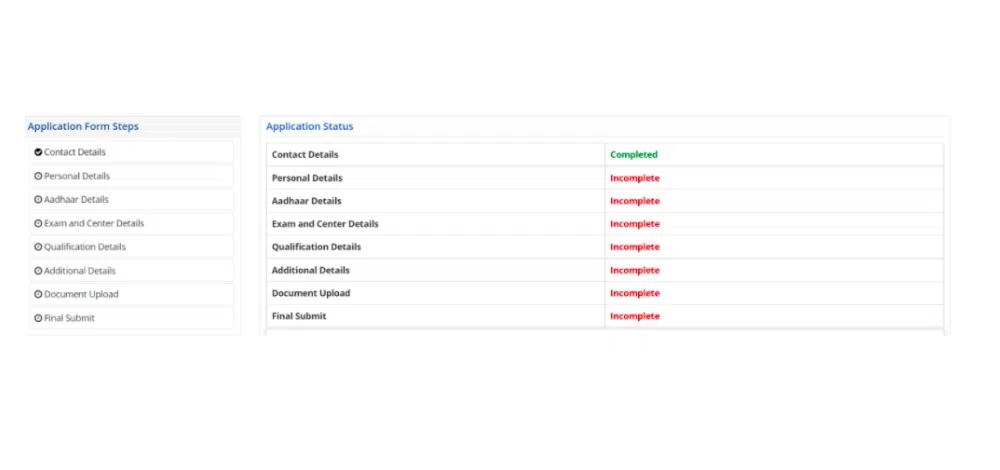This screenshot has width=1000, height=470.
Task: Click the icon beside Exam and Center Details
Action: [38, 224]
